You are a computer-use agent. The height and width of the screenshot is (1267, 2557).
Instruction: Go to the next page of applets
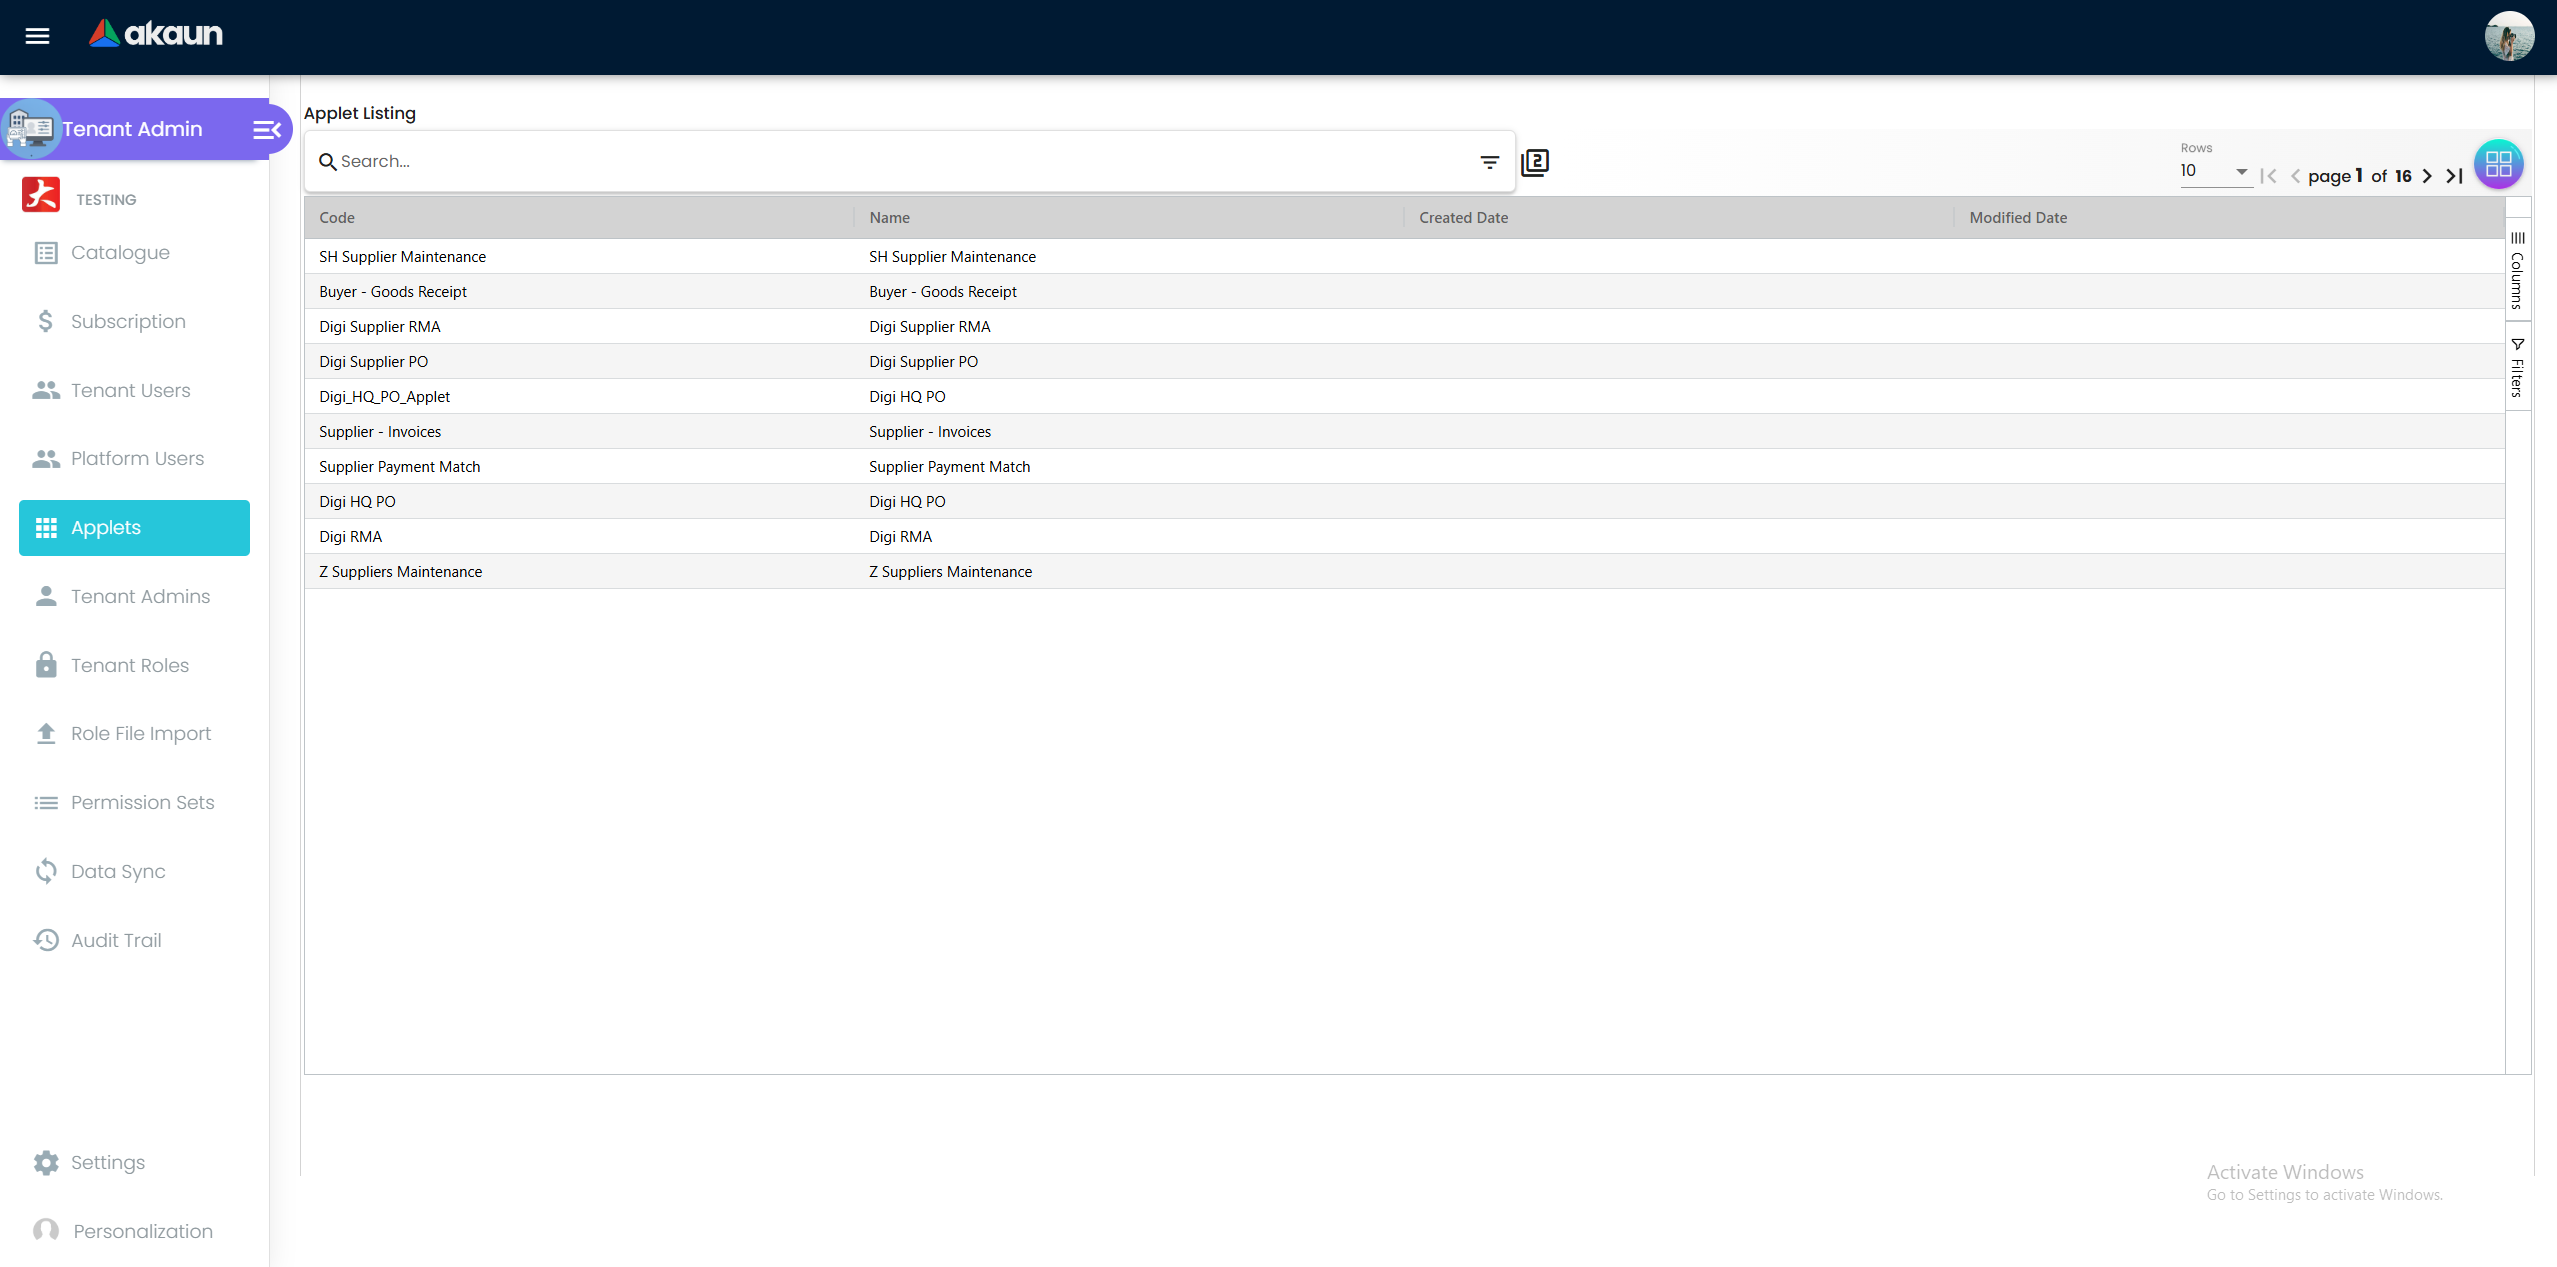point(2427,176)
